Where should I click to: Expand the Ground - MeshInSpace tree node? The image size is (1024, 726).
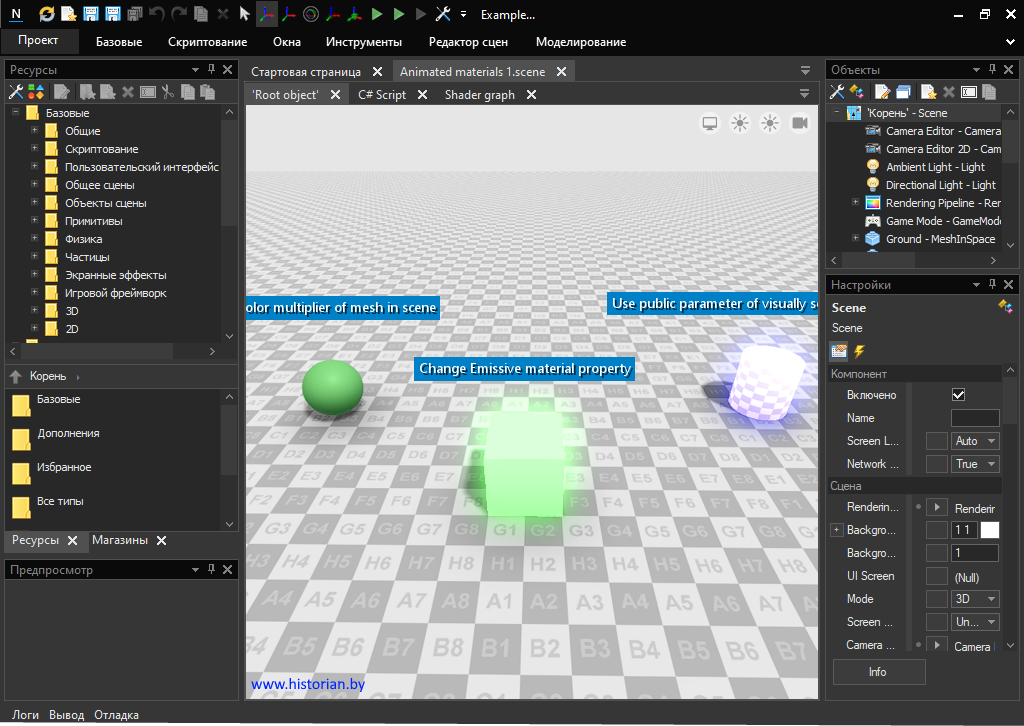[x=855, y=239]
